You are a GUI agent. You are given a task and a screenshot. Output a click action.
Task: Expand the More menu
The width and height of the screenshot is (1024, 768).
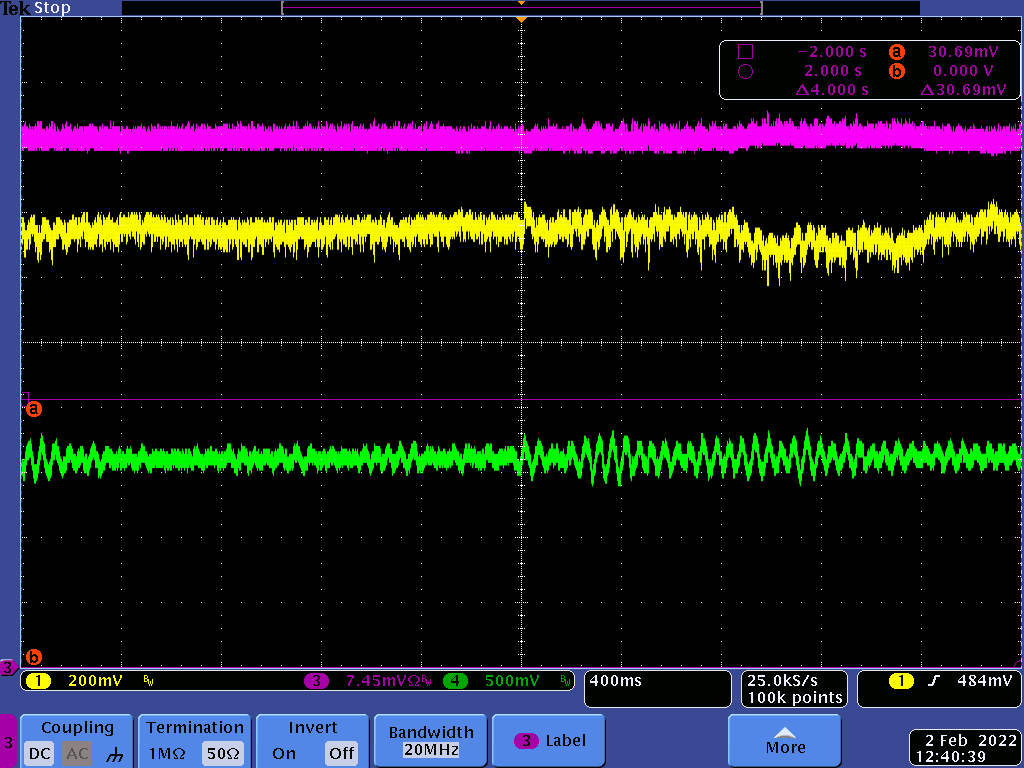(x=784, y=740)
